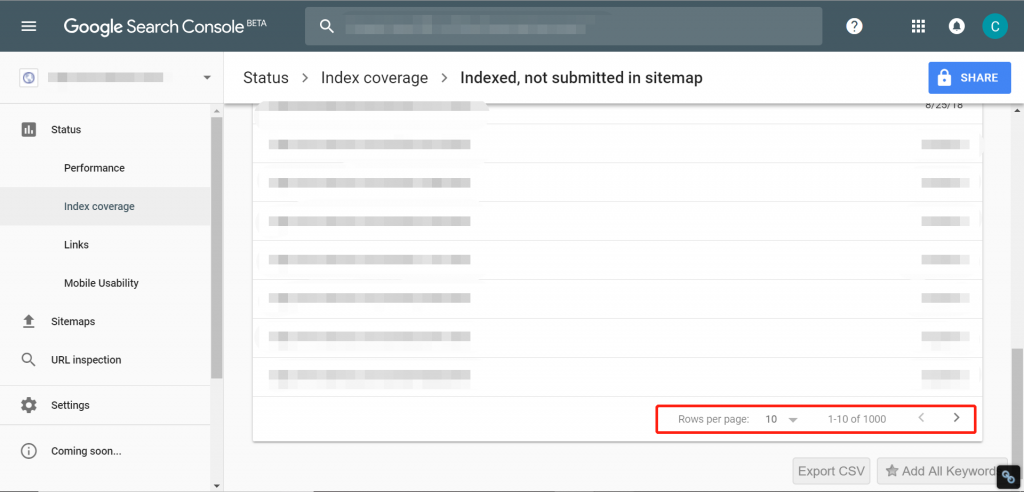The height and width of the screenshot is (492, 1024).
Task: Click Export CSV button
Action: (x=831, y=471)
